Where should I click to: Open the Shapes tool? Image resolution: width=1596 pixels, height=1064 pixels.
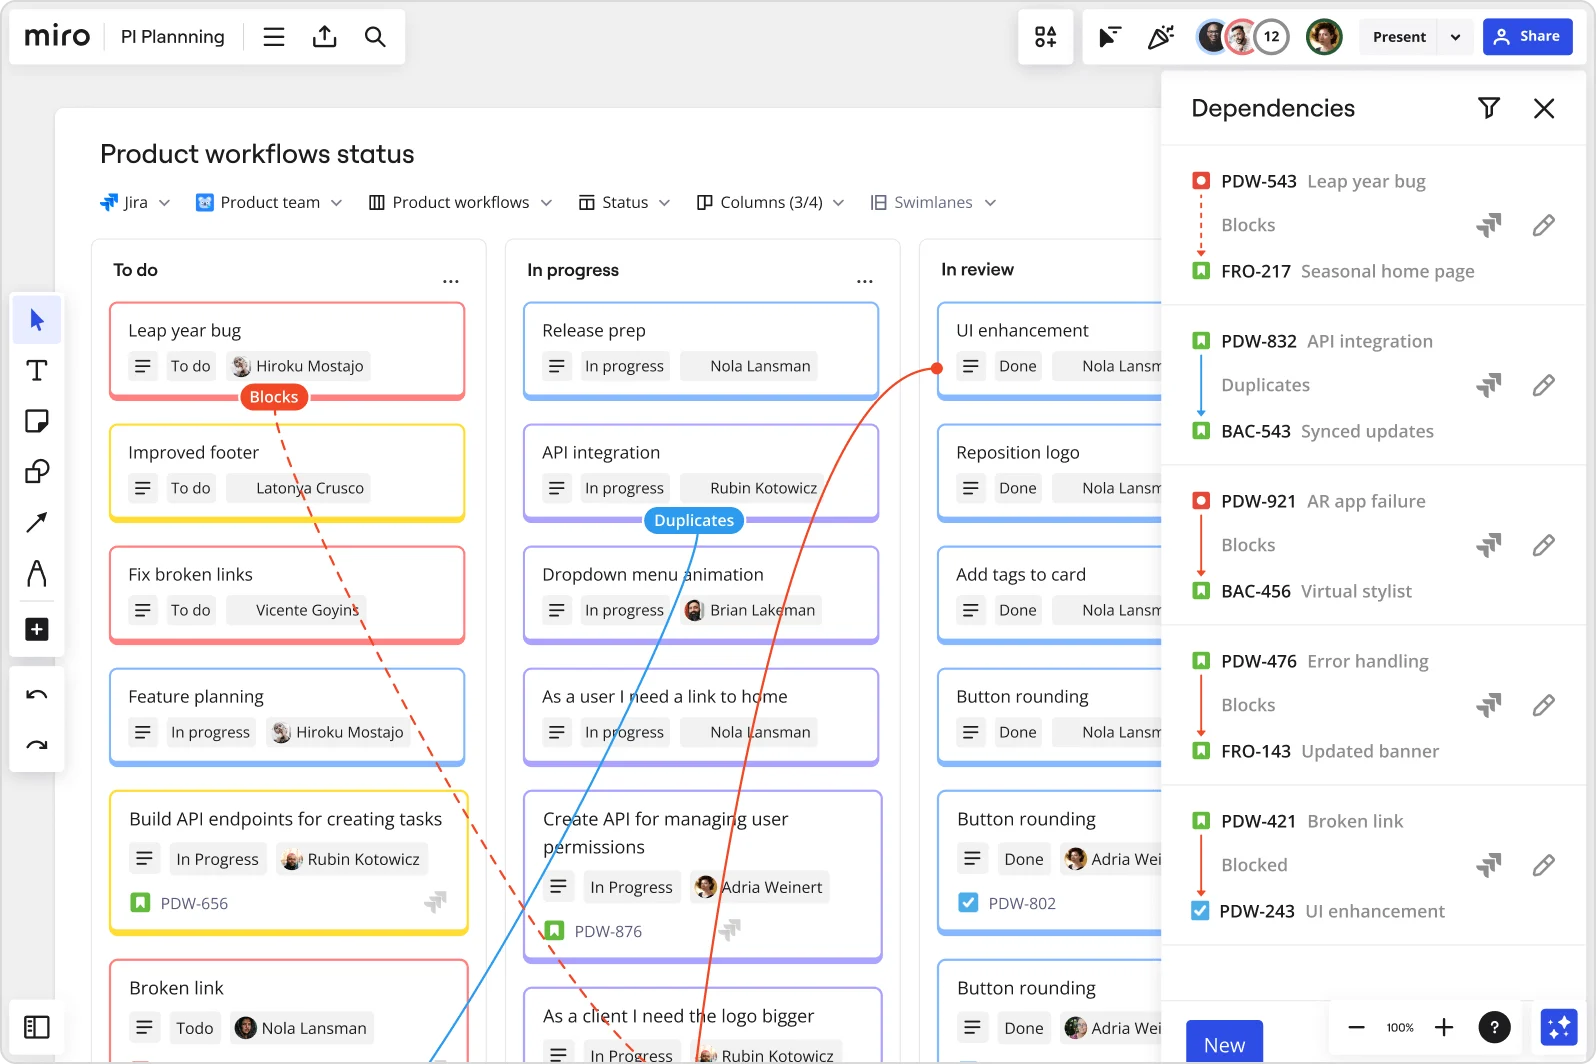click(x=37, y=471)
